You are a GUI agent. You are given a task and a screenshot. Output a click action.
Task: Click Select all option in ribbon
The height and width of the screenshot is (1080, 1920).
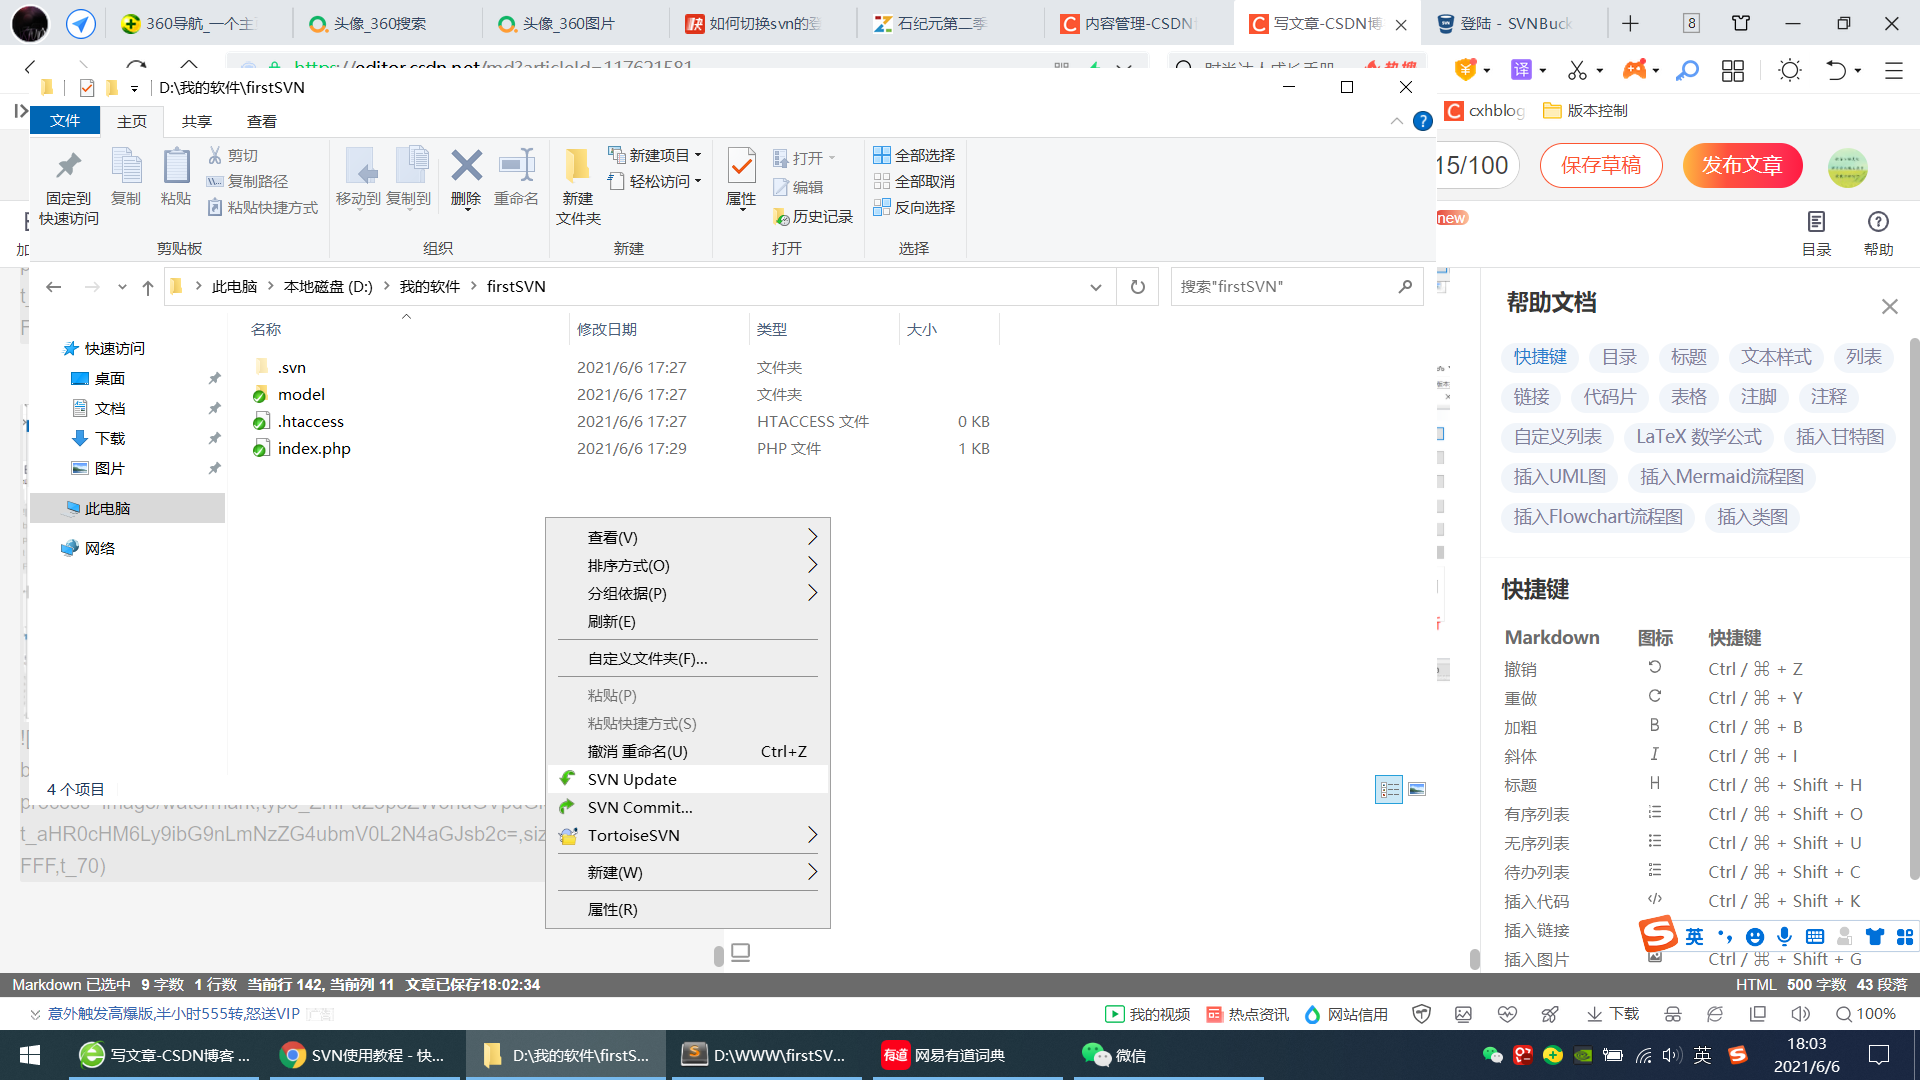(x=915, y=155)
